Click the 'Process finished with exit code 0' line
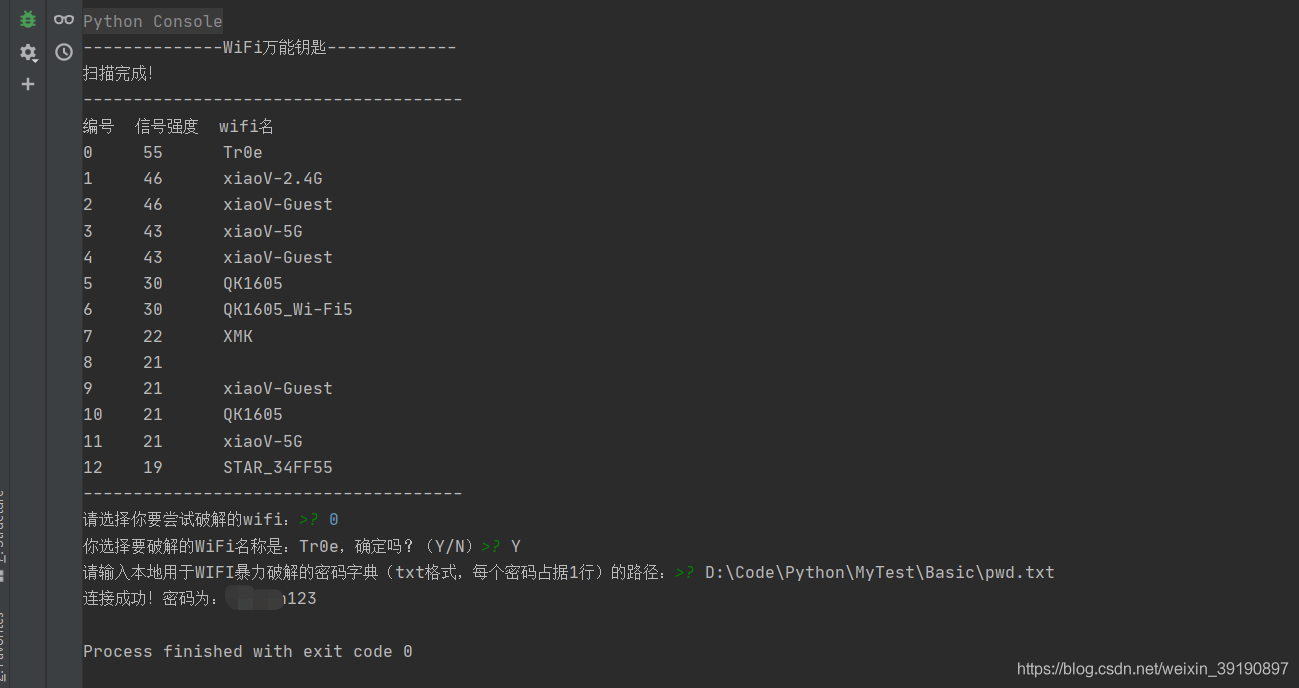The width and height of the screenshot is (1299, 688). (x=247, y=651)
